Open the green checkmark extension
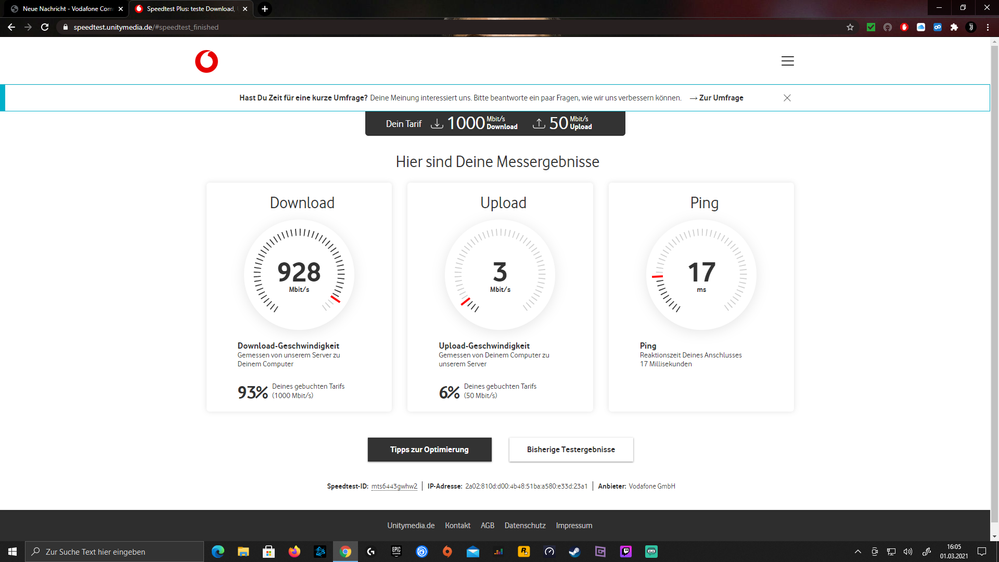This screenshot has height=562, width=999. tap(871, 27)
